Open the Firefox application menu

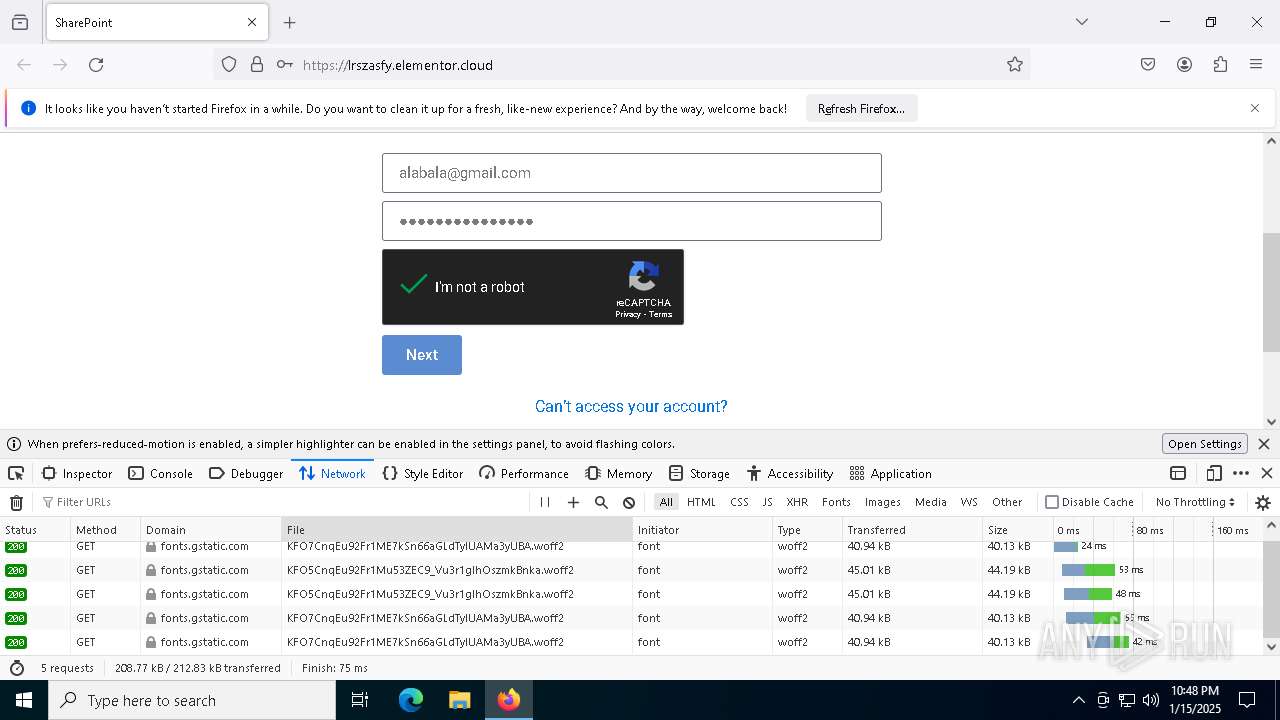1256,65
